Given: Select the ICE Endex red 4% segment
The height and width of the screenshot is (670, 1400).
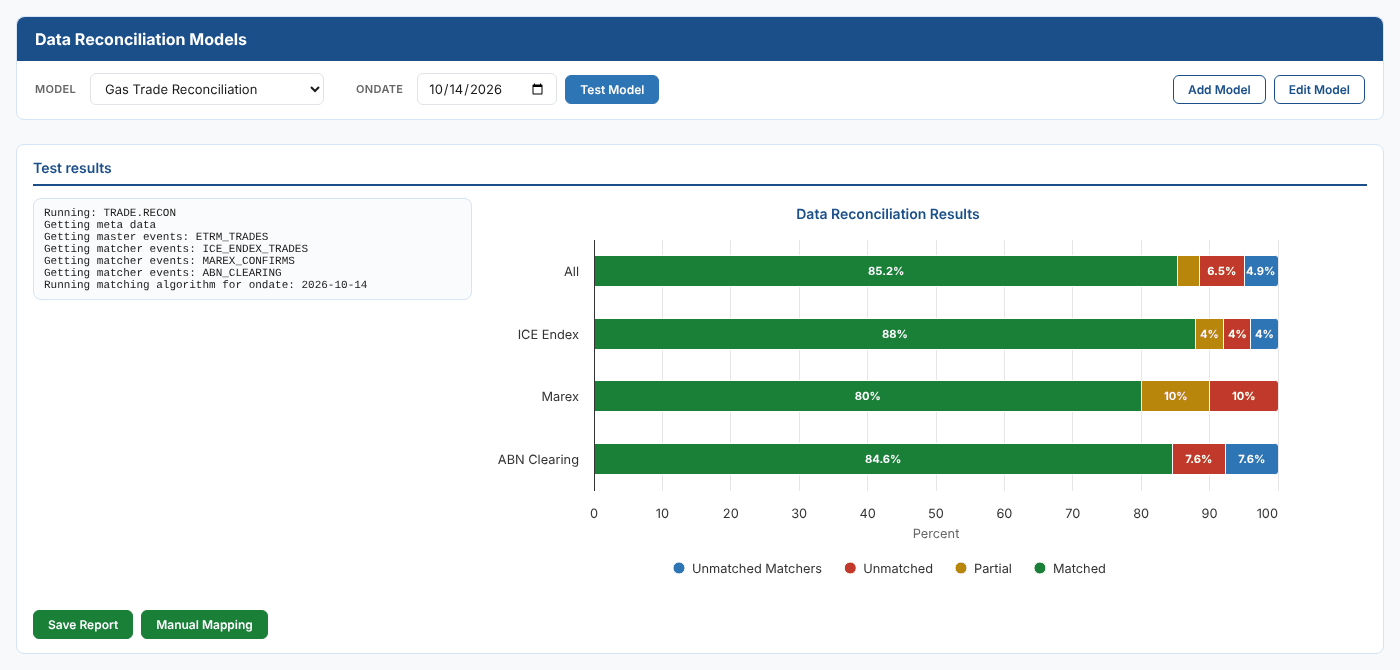Looking at the screenshot, I should point(1237,334).
